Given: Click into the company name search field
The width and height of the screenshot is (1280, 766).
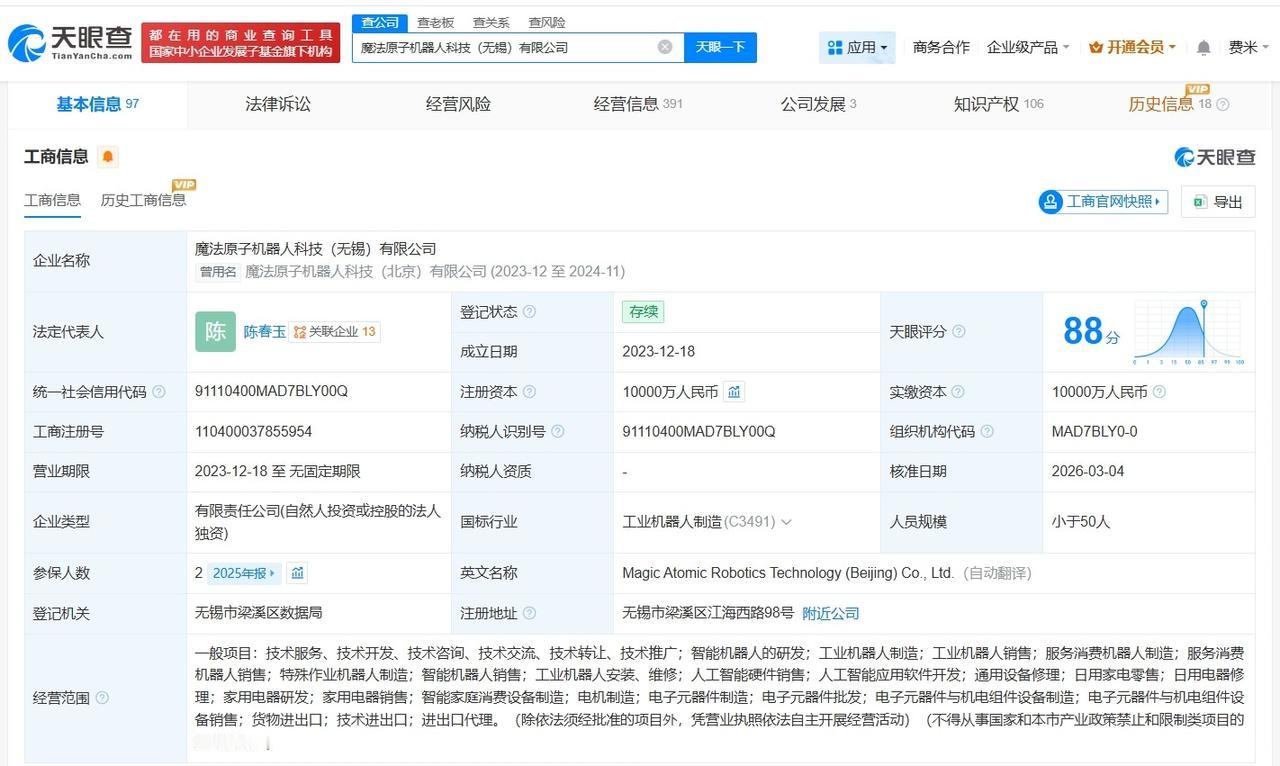Looking at the screenshot, I should 505,47.
